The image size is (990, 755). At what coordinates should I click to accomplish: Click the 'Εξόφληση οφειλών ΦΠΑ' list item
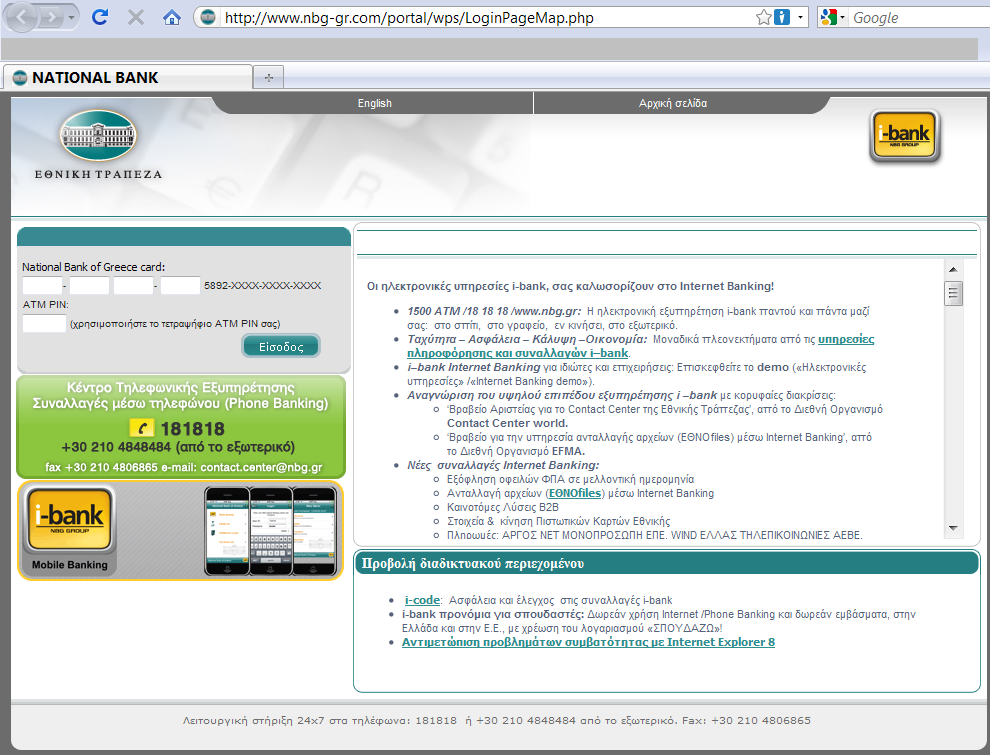(570, 479)
